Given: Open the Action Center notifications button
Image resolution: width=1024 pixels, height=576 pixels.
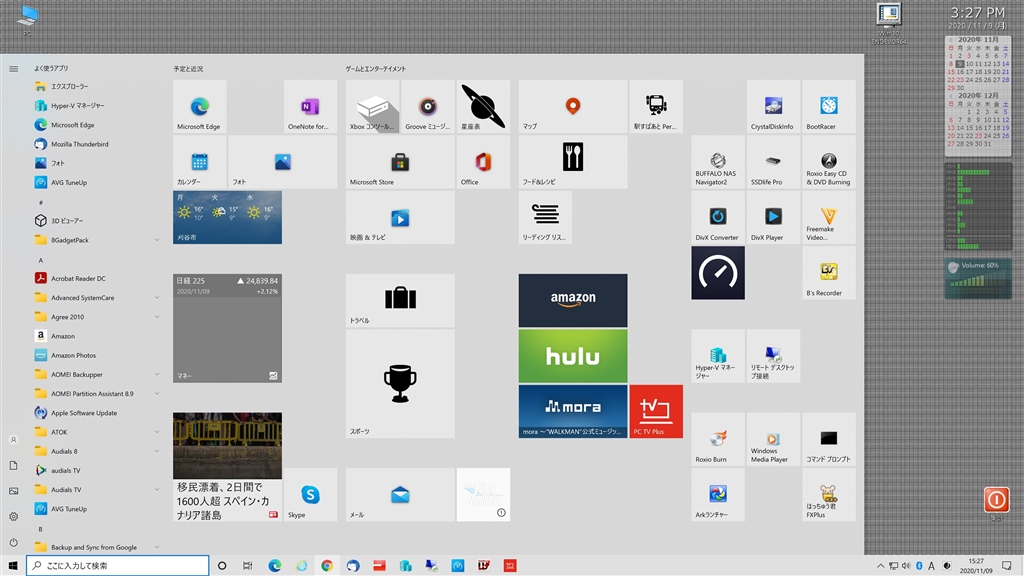Looking at the screenshot, I should point(1007,566).
